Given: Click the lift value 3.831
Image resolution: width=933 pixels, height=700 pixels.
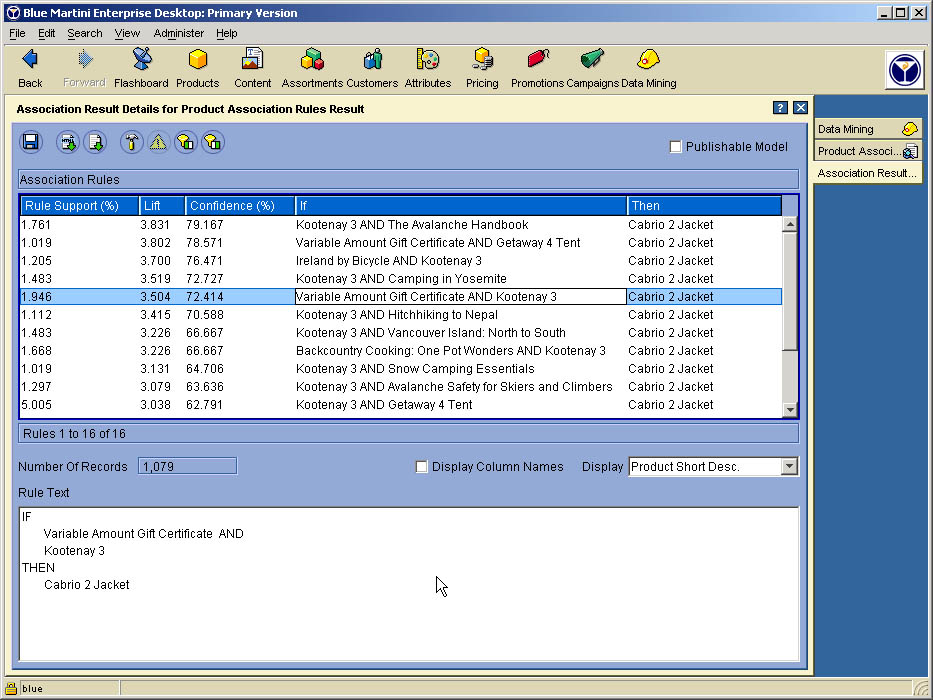Looking at the screenshot, I should pos(155,224).
